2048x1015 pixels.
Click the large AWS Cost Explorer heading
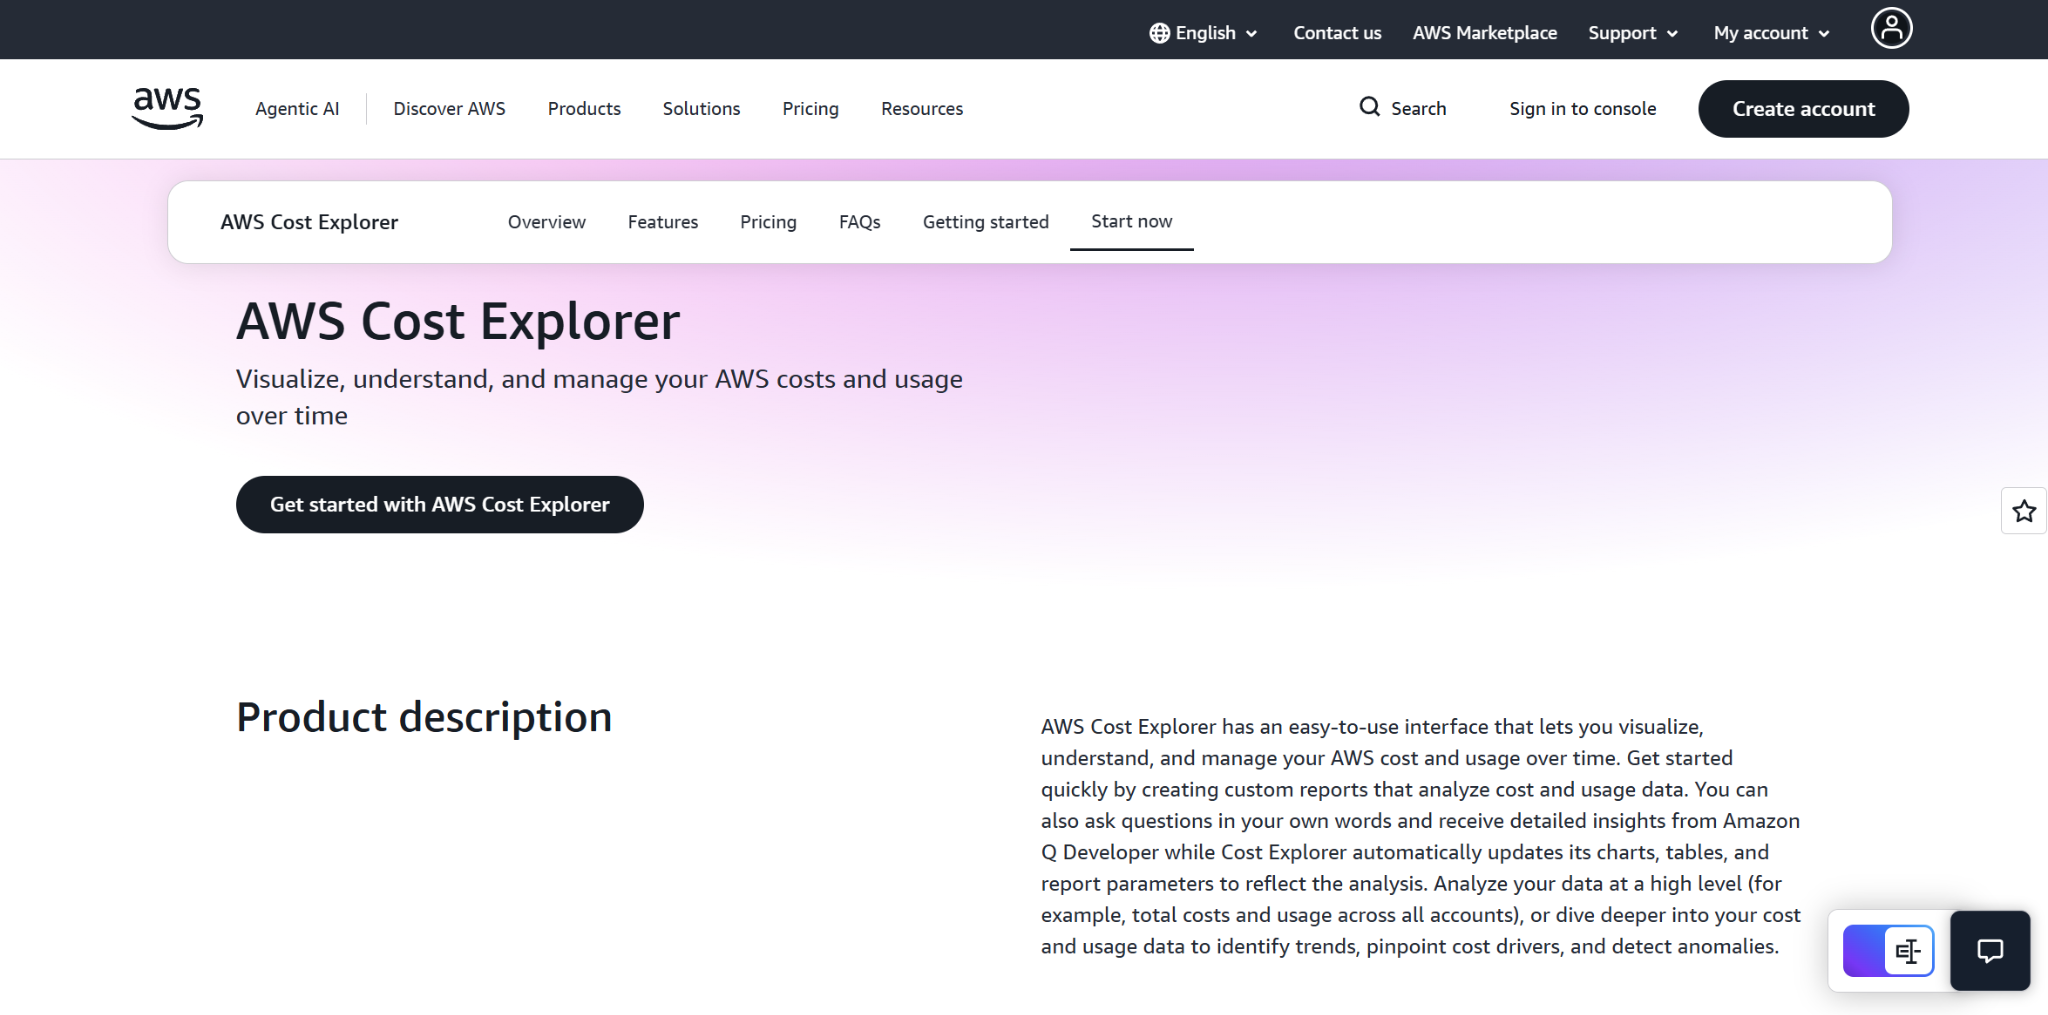pos(458,322)
